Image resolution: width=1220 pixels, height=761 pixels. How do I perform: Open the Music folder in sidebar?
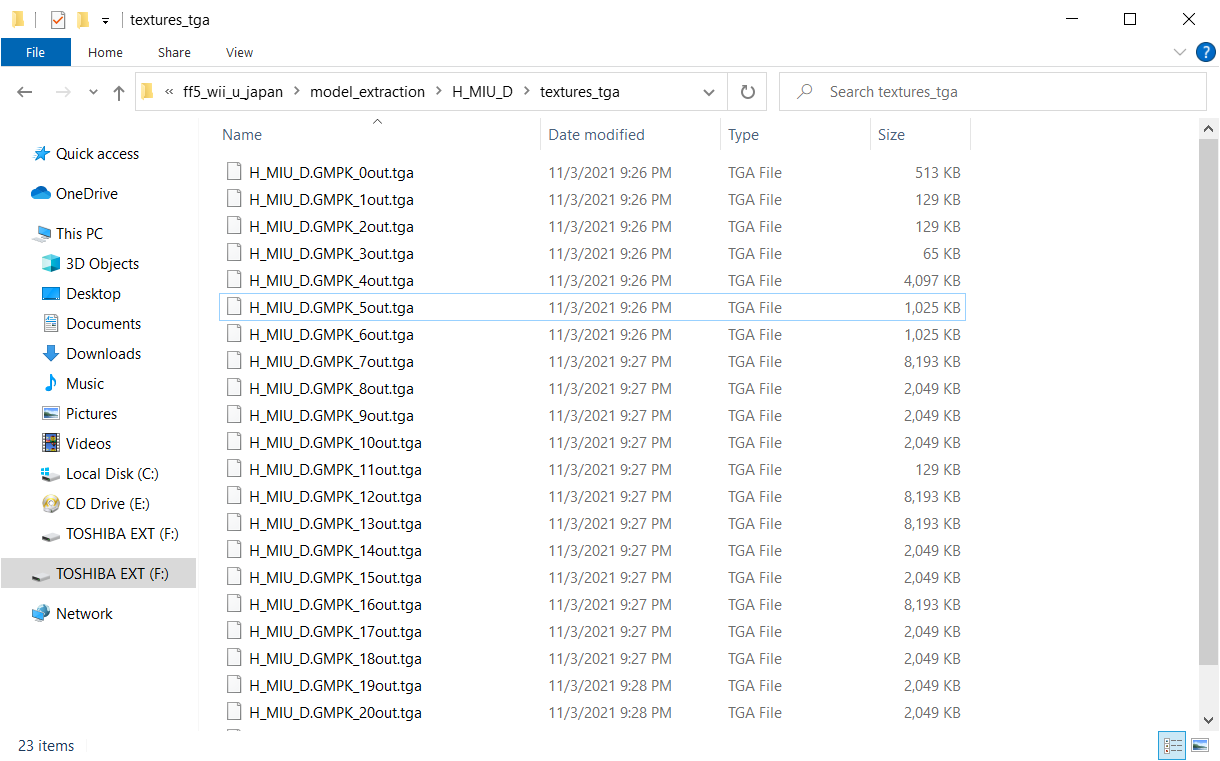(85, 384)
